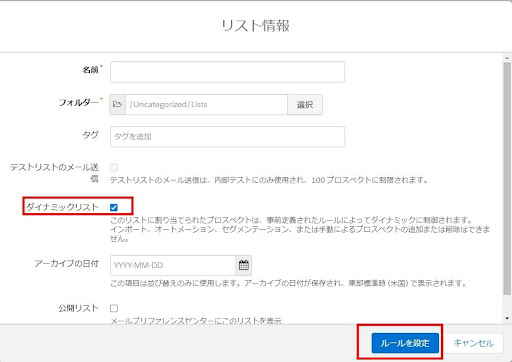512x362 pixels.
Task: Enable the 公開リスト checkbox
Action: [114, 308]
